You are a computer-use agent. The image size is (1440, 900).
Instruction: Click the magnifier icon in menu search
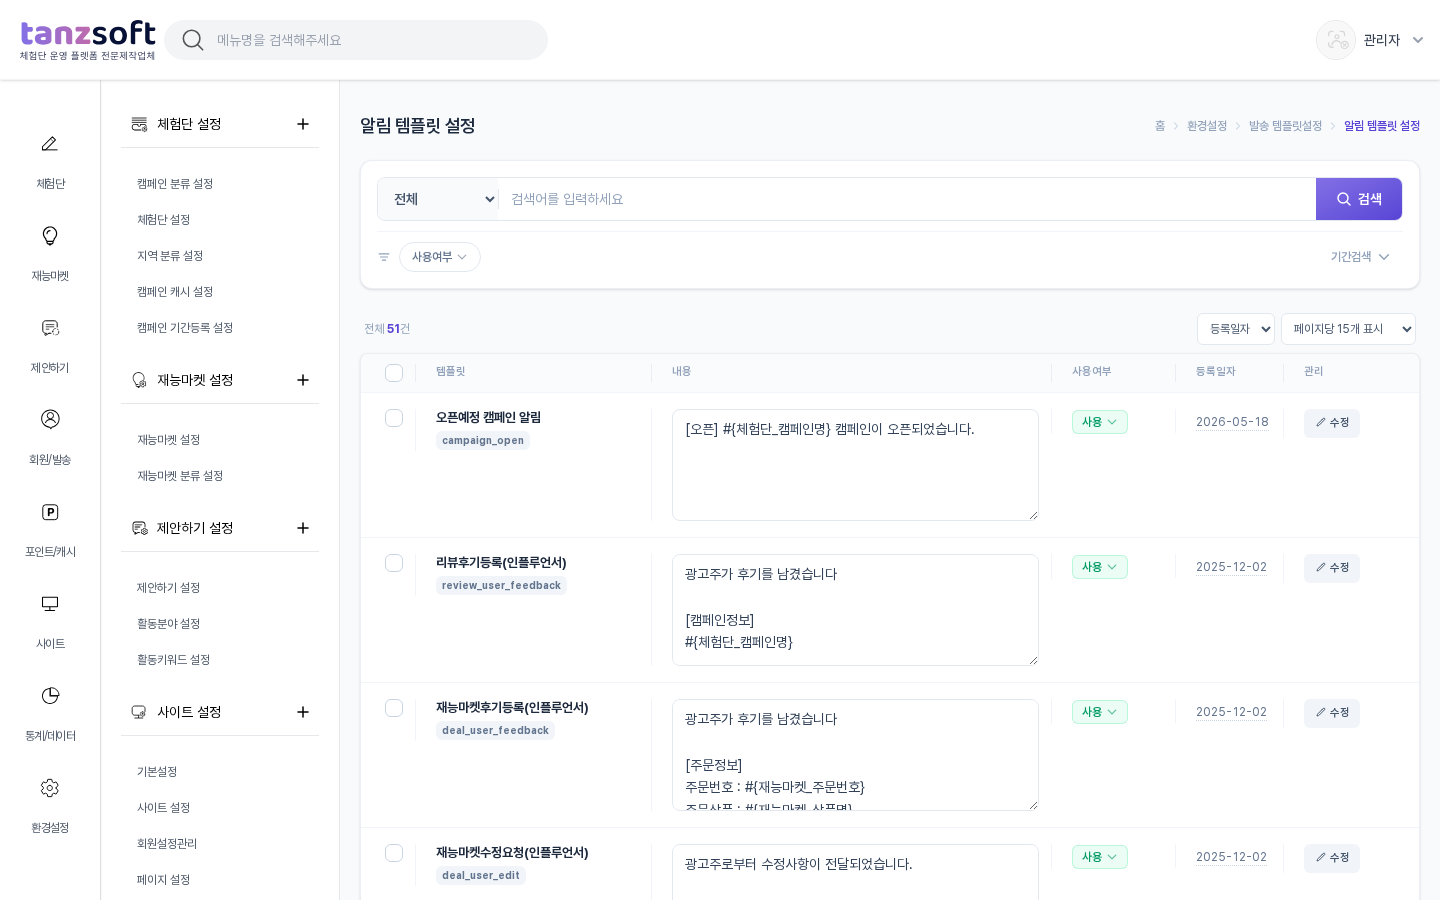[193, 40]
